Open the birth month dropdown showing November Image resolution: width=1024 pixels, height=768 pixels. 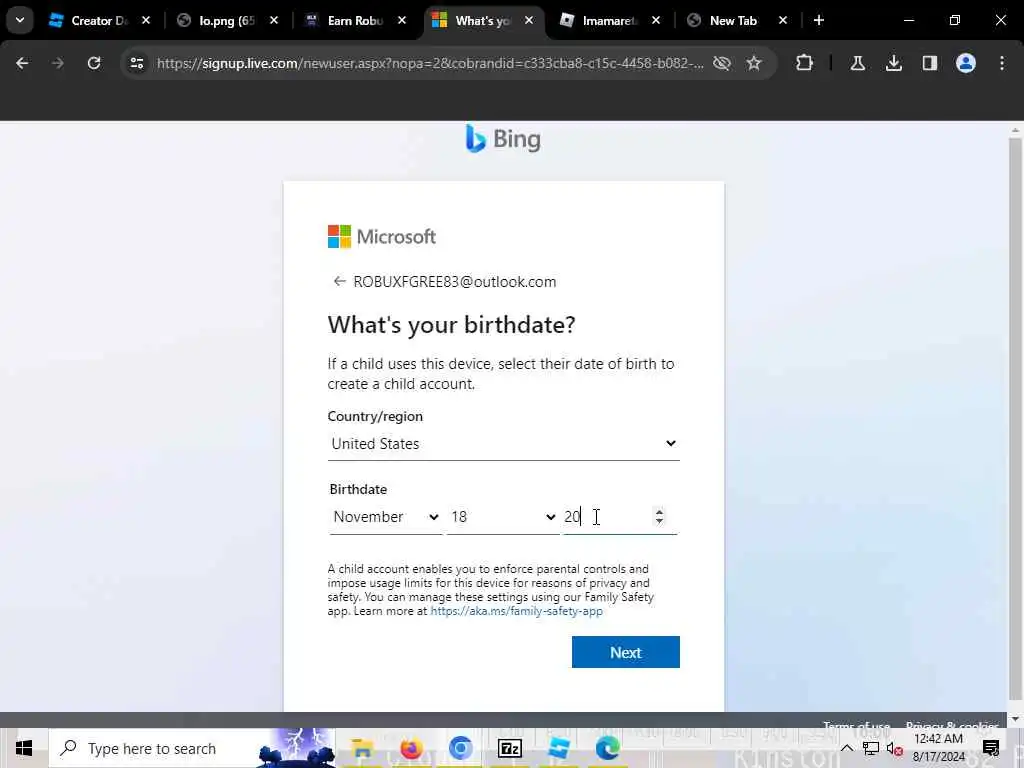pos(385,517)
